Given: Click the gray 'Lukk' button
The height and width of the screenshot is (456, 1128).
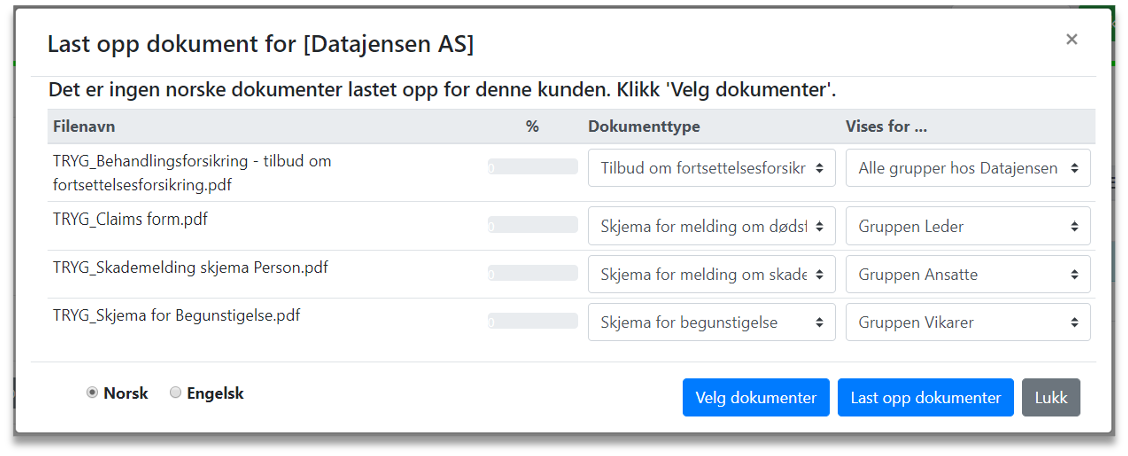Looking at the screenshot, I should click(1051, 397).
